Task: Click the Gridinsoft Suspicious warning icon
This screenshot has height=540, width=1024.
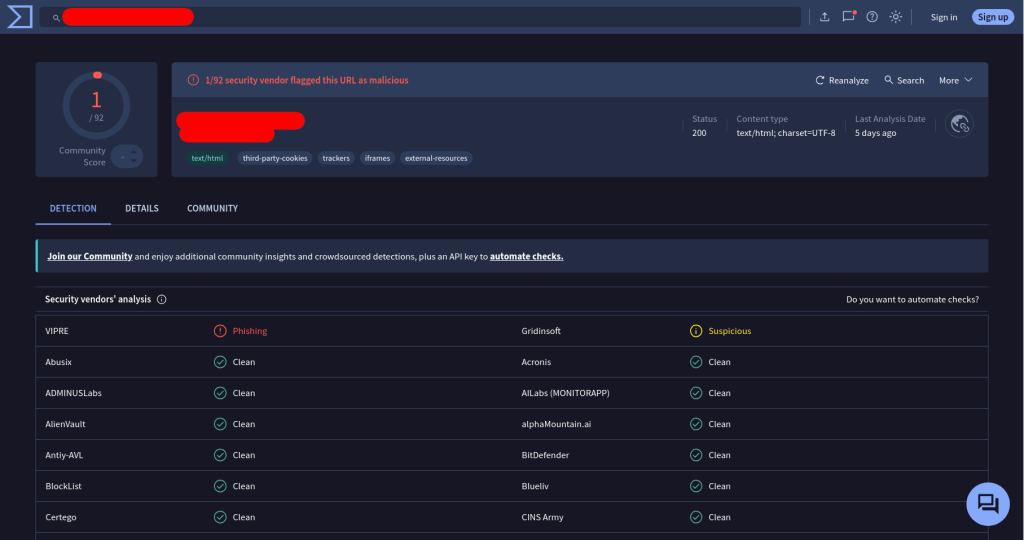Action: coord(696,331)
